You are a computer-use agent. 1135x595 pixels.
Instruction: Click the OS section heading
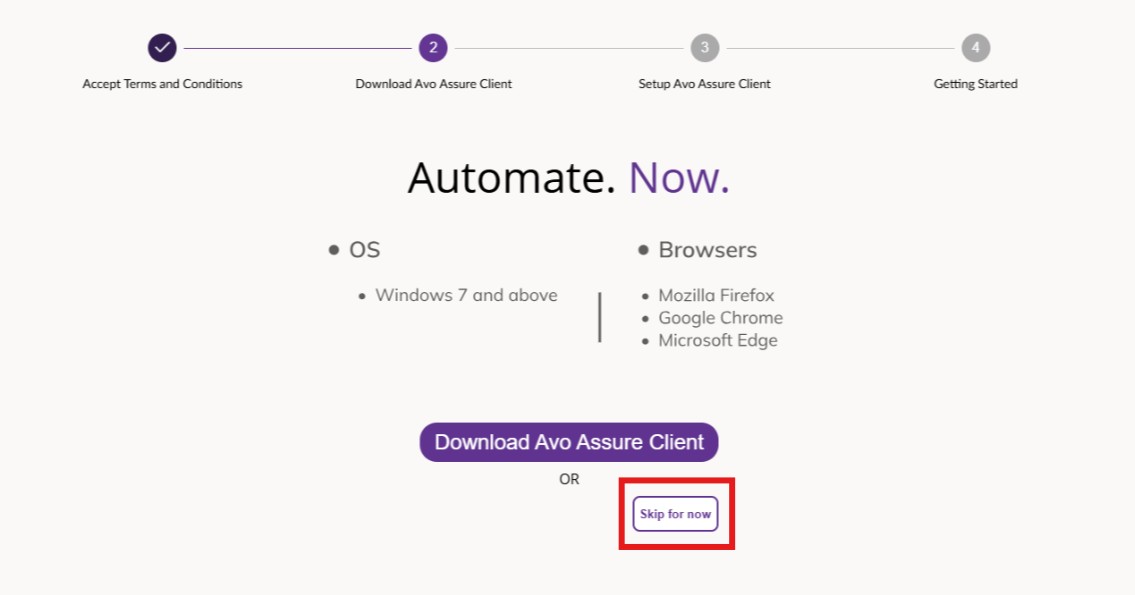[x=364, y=250]
